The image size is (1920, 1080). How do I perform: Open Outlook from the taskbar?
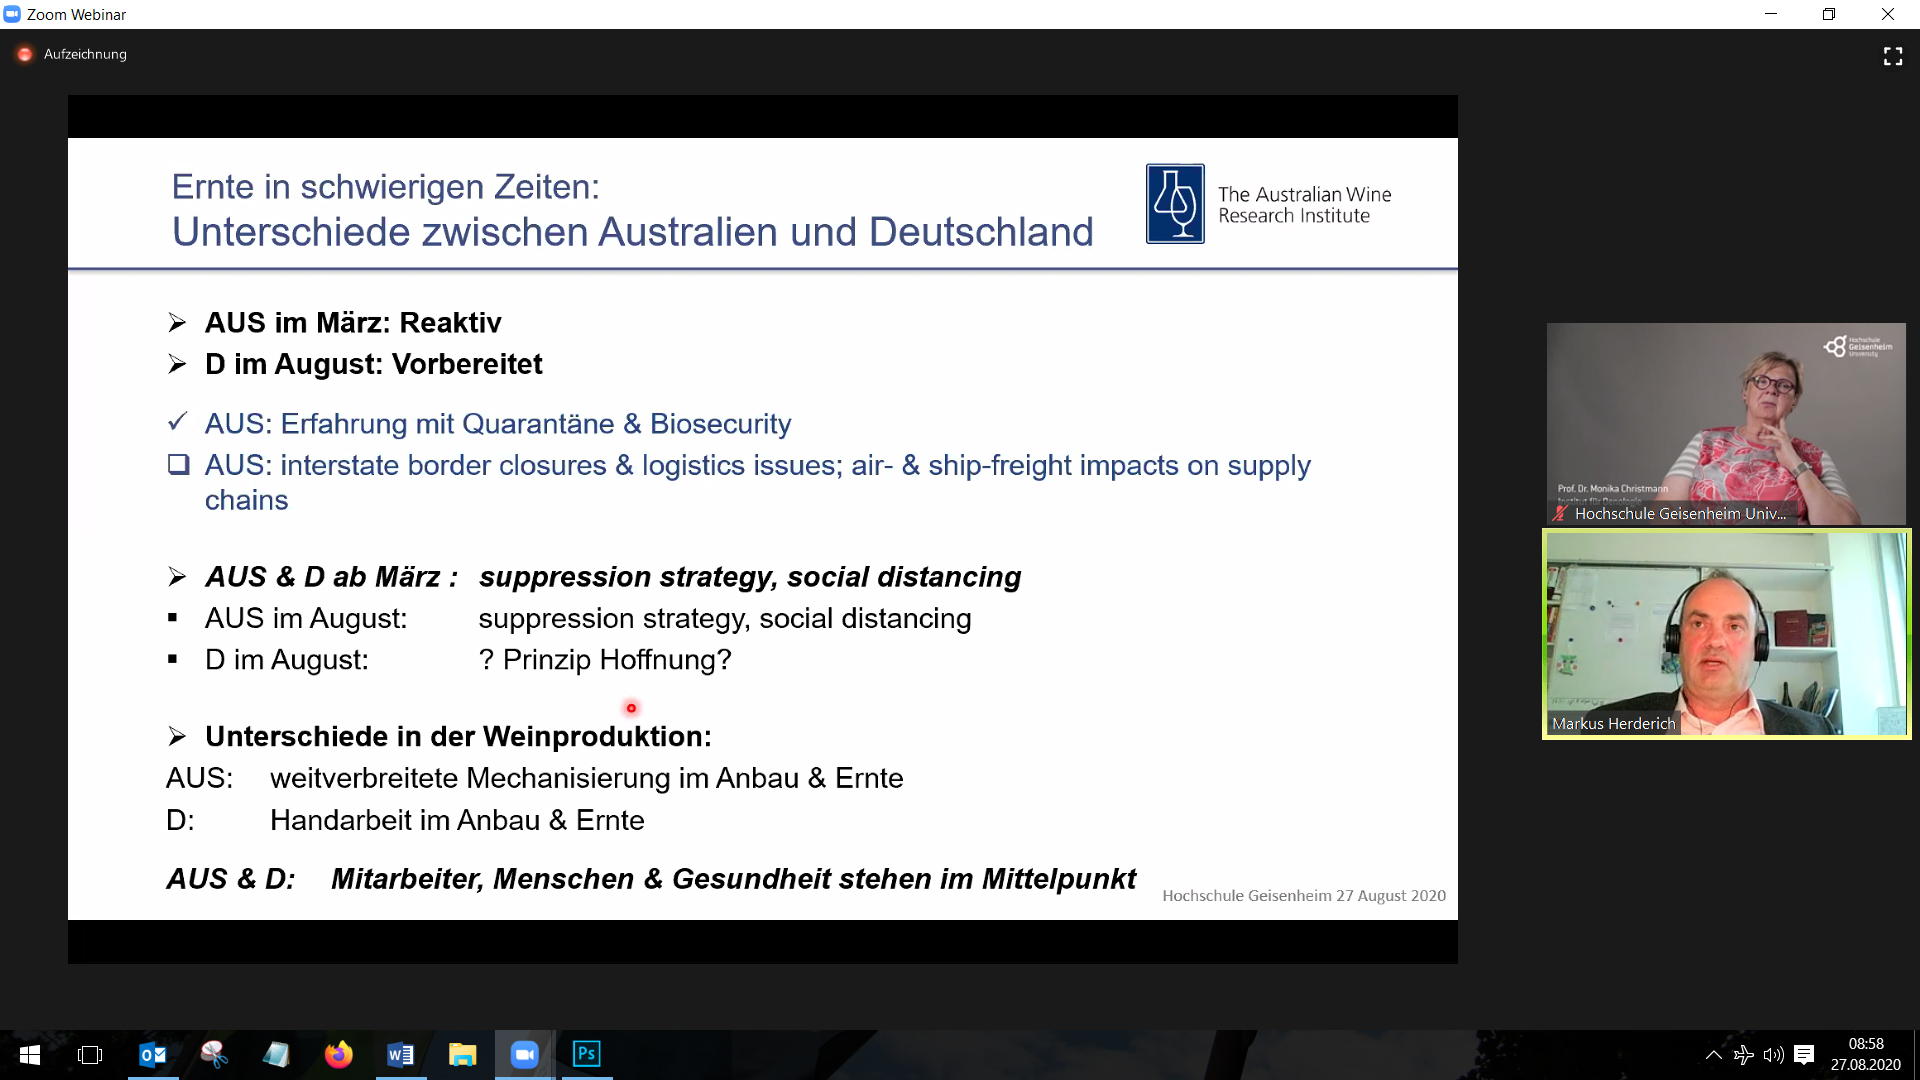coord(152,1055)
